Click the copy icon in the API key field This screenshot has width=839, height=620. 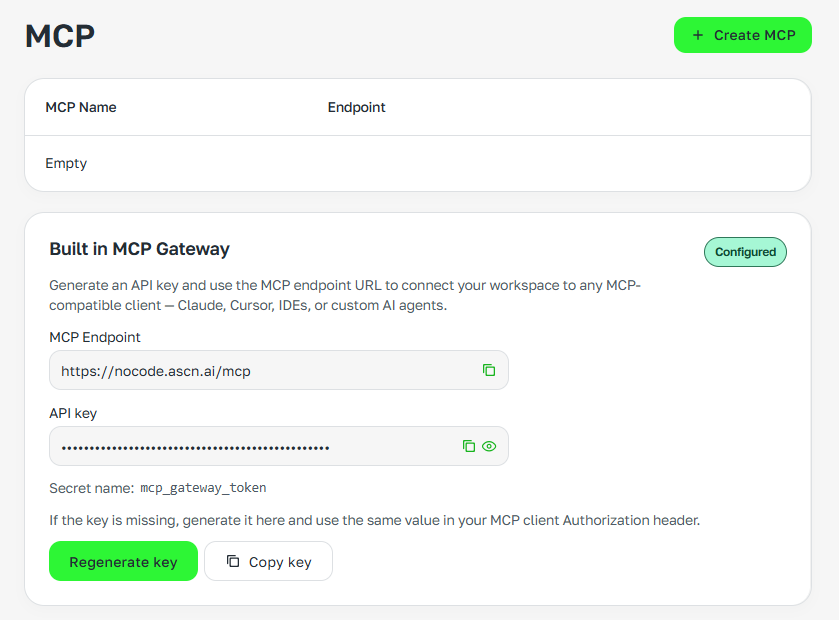tap(468, 446)
